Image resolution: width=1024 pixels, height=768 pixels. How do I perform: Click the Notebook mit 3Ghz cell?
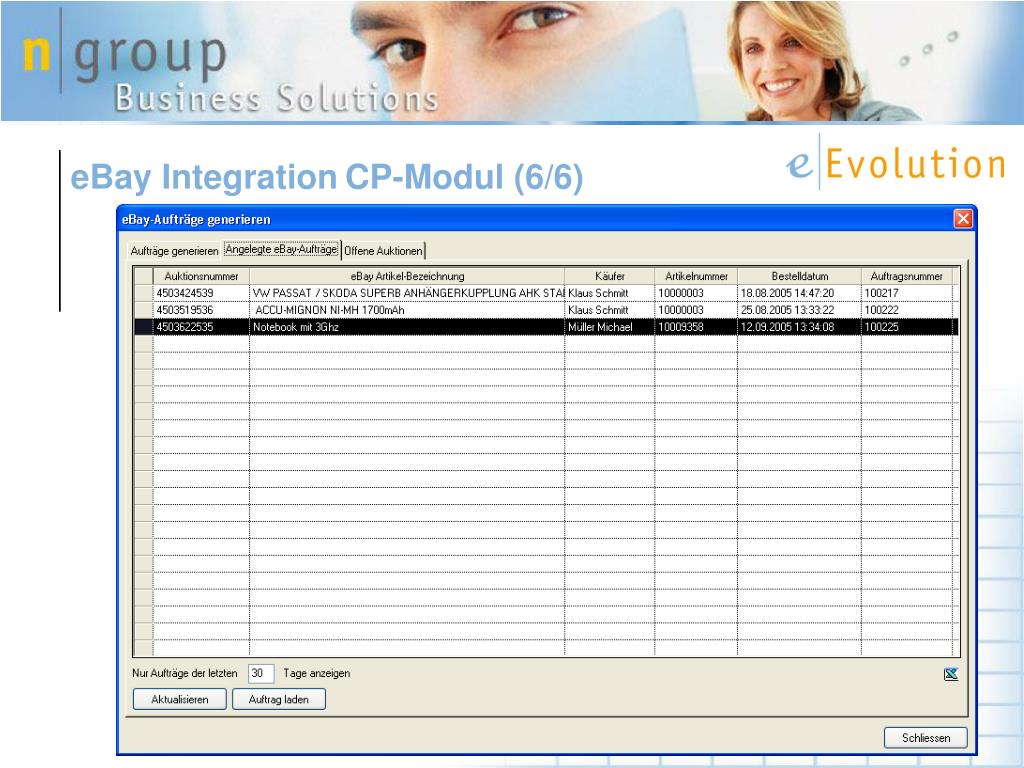pyautogui.click(x=407, y=327)
